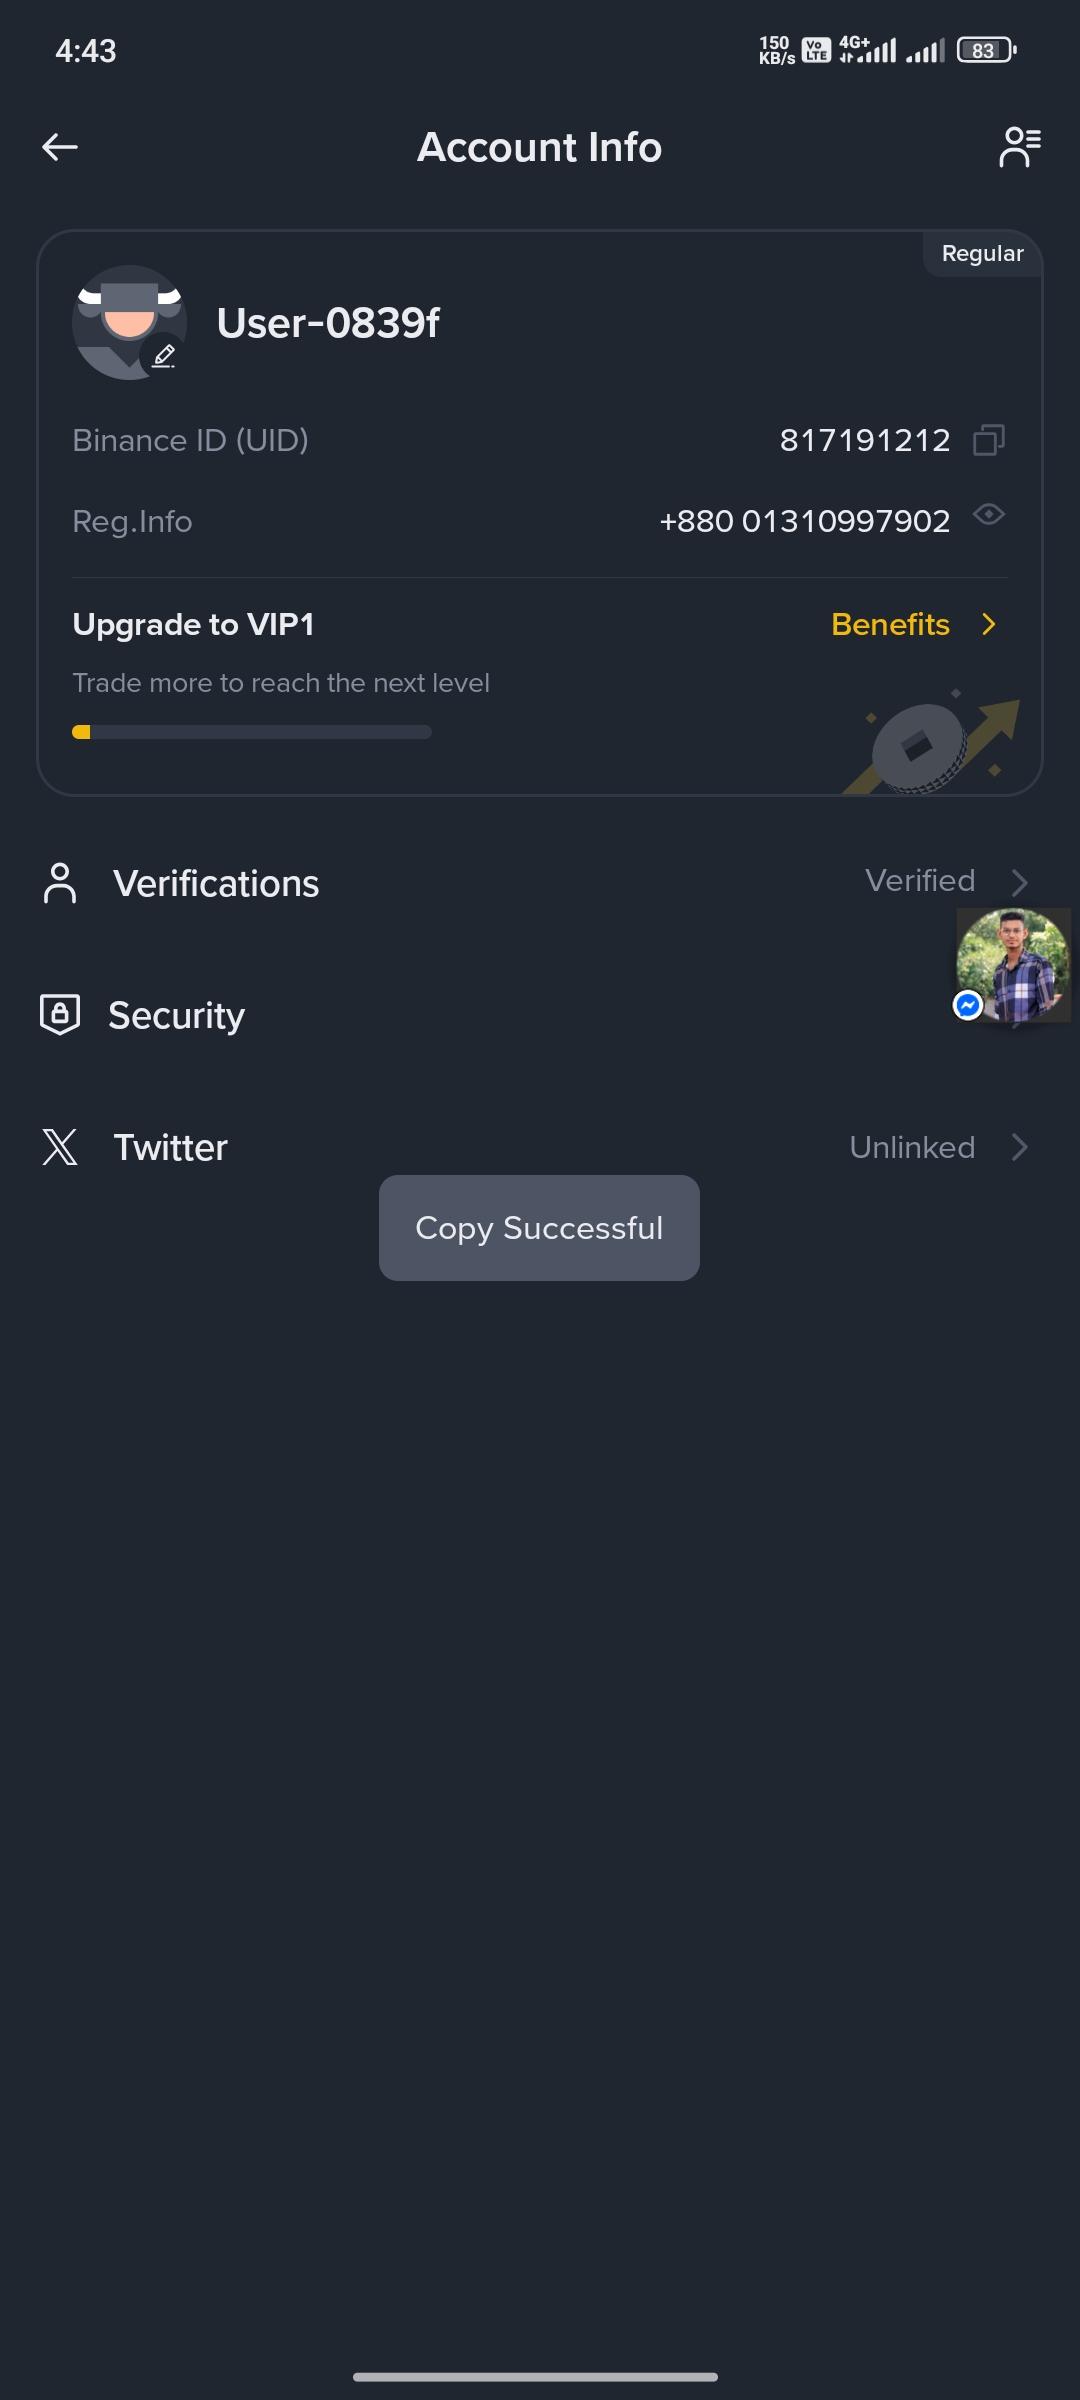Tap the back arrow icon
The width and height of the screenshot is (1080, 2400).
click(x=60, y=147)
